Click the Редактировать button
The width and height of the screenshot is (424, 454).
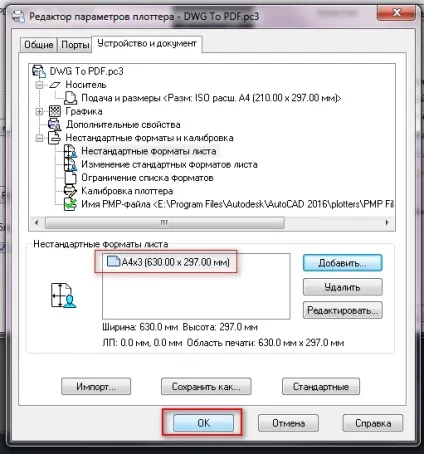coord(343,310)
